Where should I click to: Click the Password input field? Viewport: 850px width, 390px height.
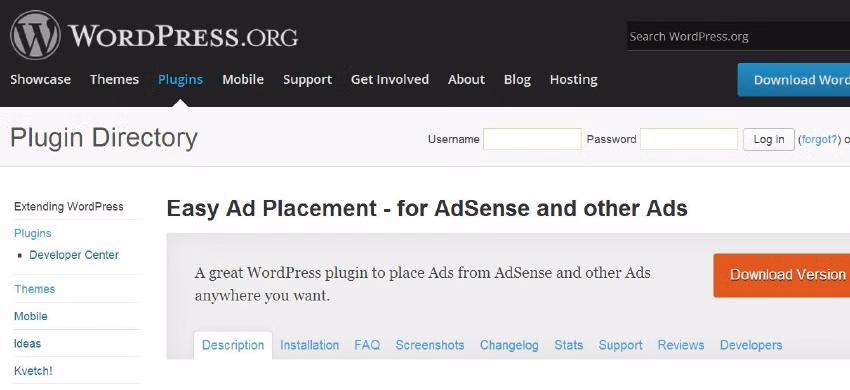click(x=689, y=139)
